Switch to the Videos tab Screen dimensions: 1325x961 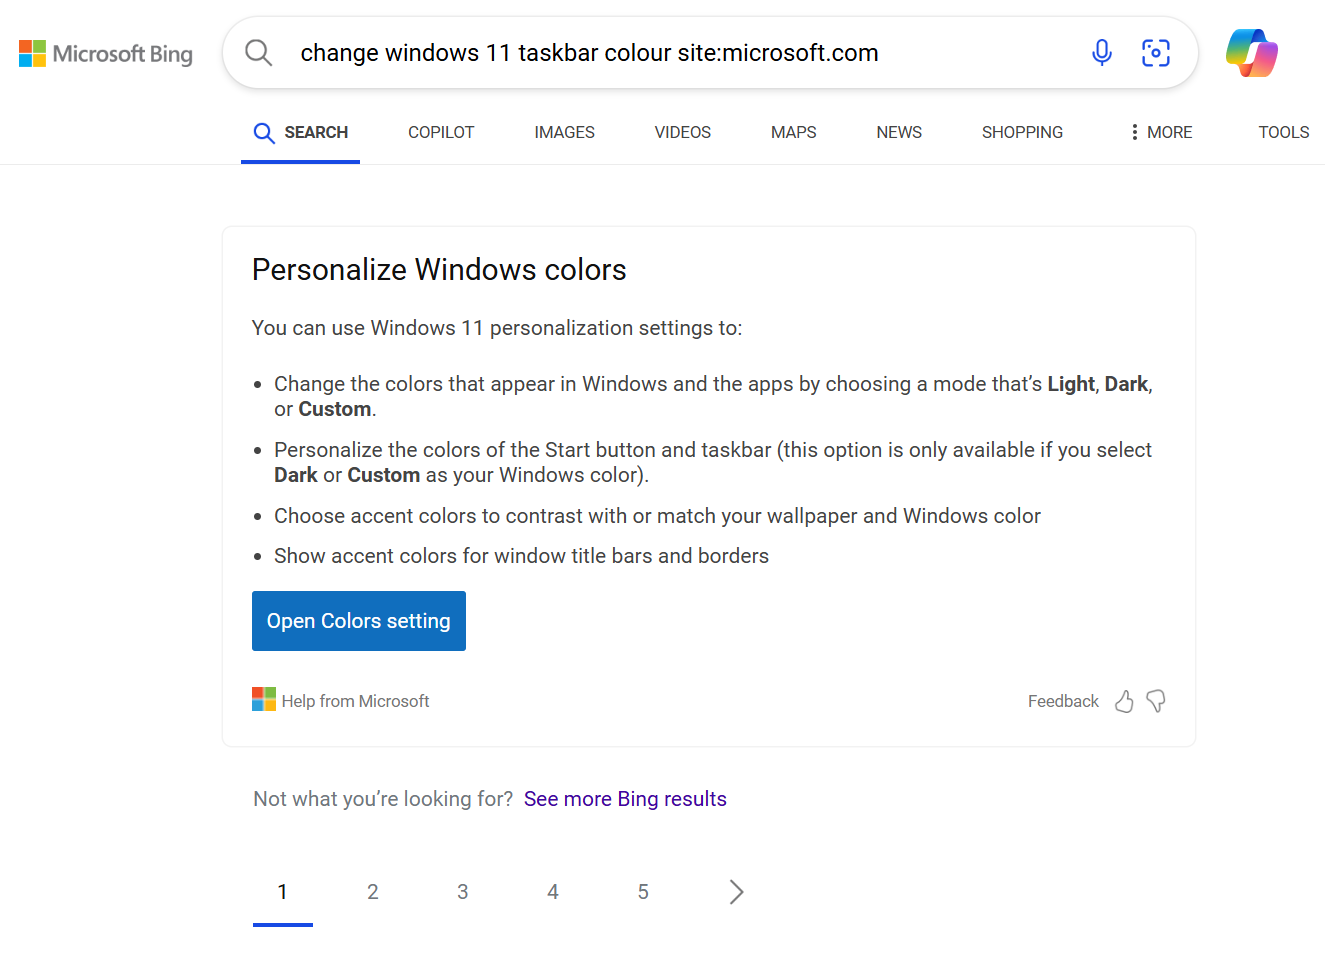(x=682, y=132)
